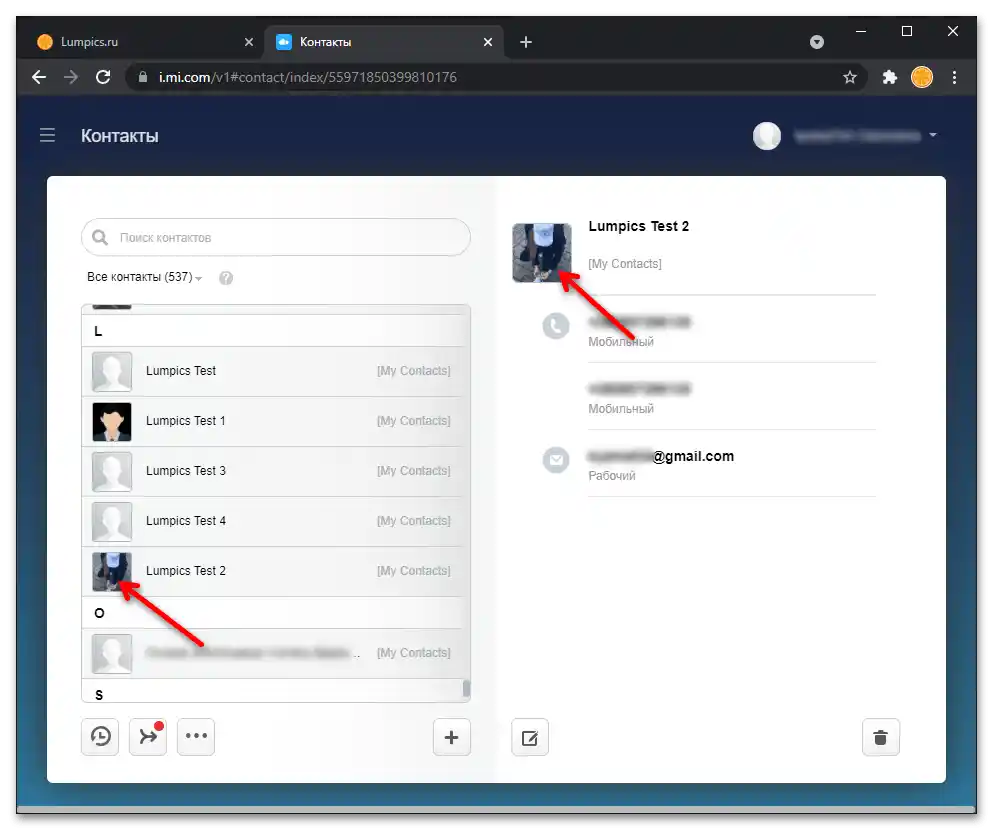Open the Chrome profile avatar

pyautogui.click(x=921, y=77)
